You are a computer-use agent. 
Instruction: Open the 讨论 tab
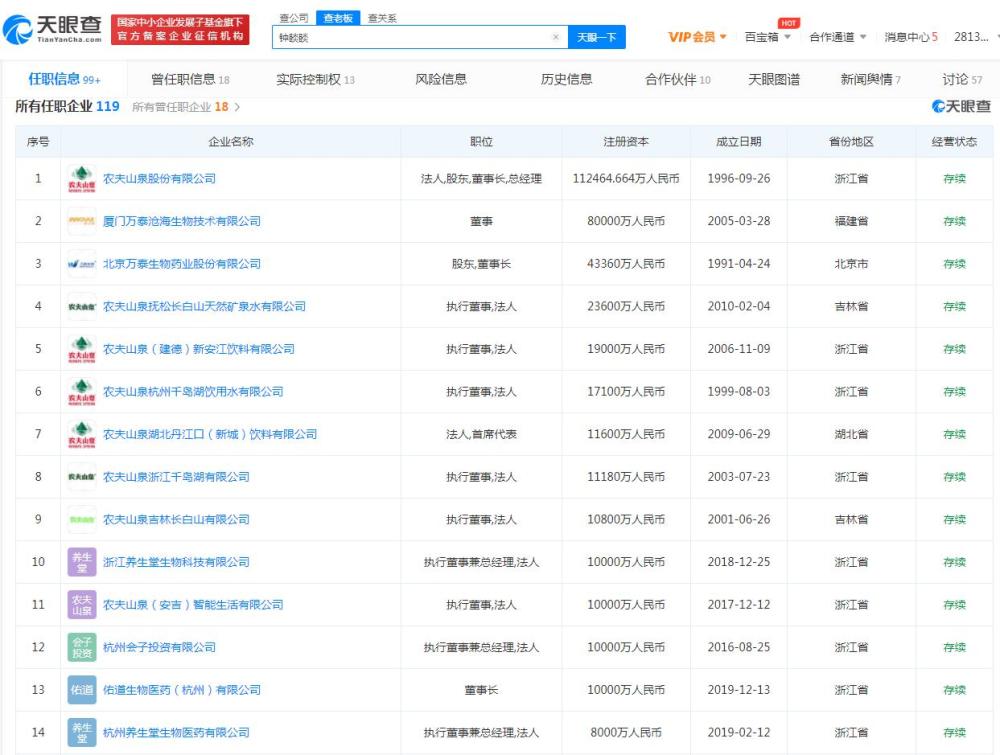[x=962, y=79]
